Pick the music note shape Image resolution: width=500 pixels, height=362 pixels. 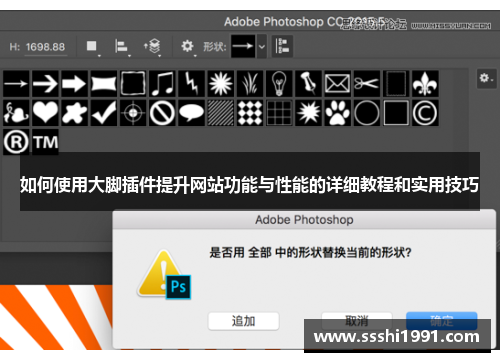coord(162,84)
